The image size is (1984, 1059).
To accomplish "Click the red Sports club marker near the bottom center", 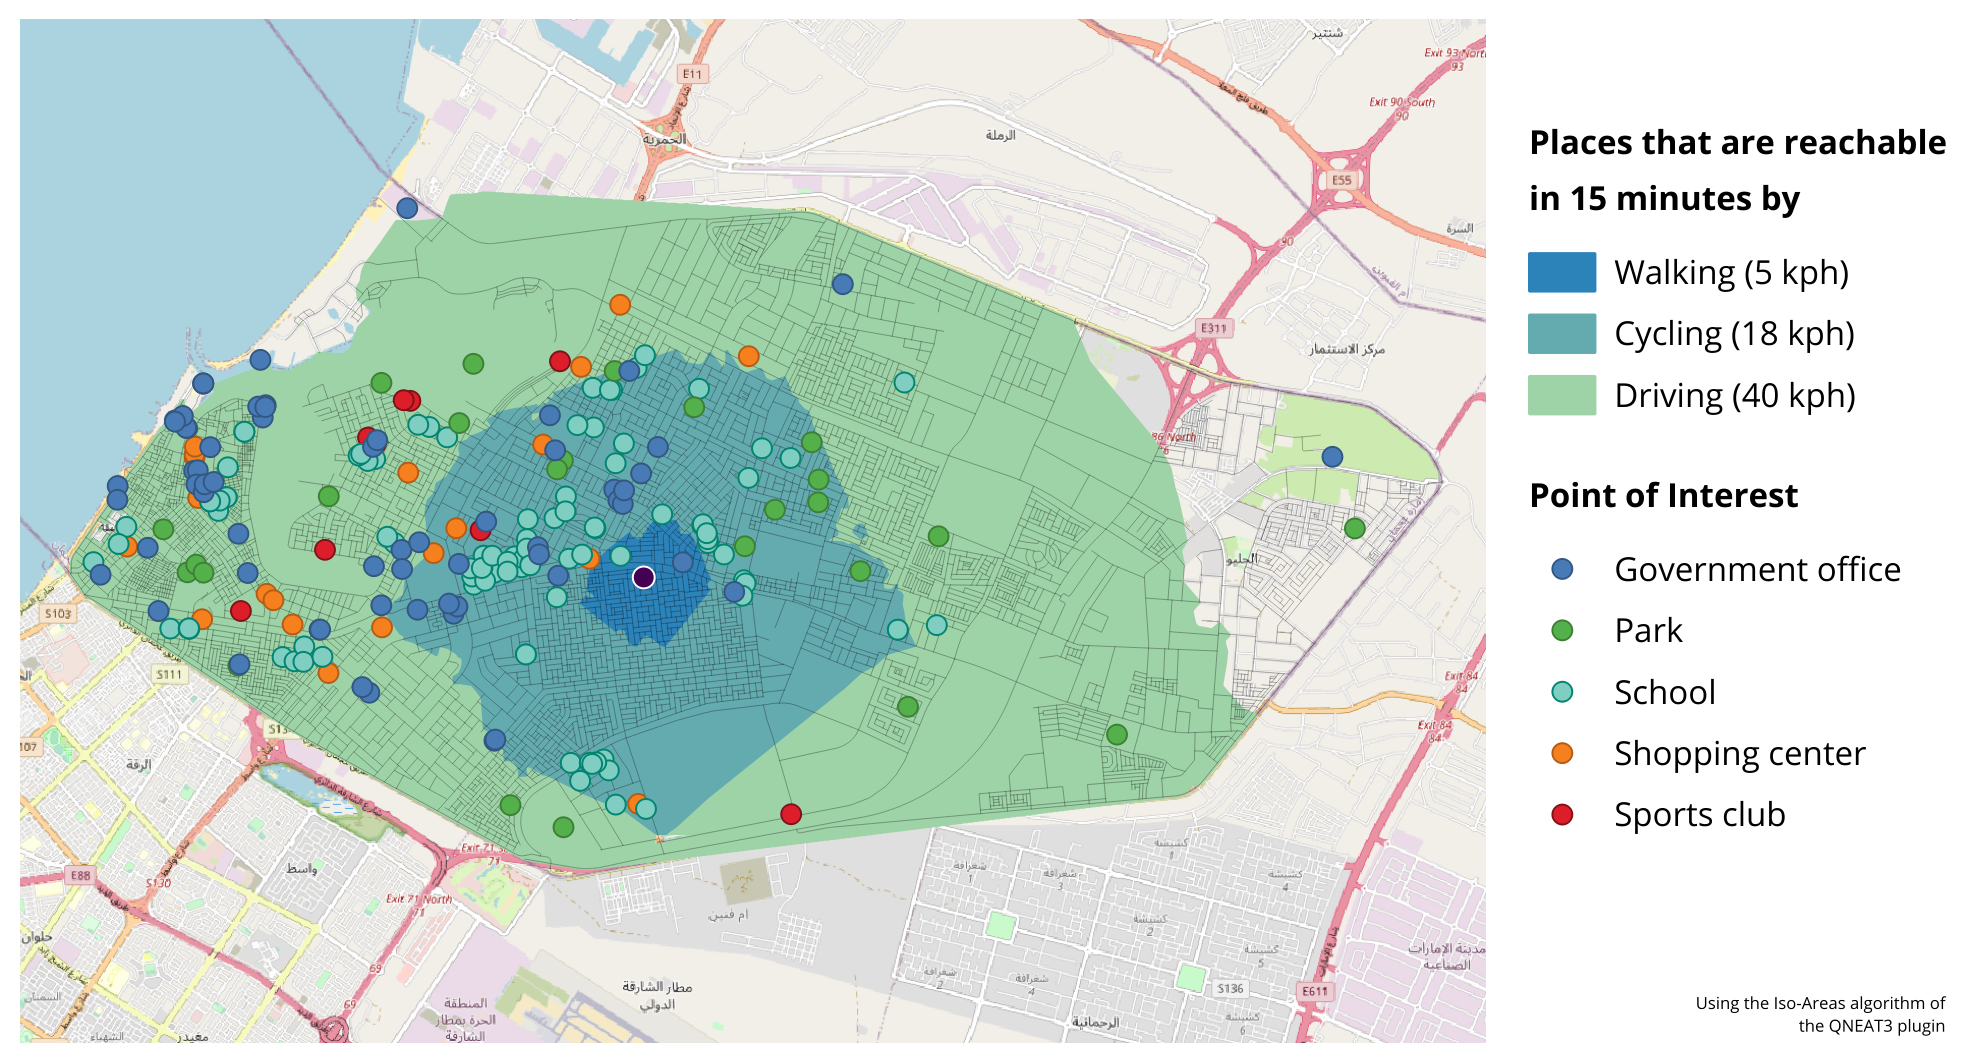I will pyautogui.click(x=791, y=814).
